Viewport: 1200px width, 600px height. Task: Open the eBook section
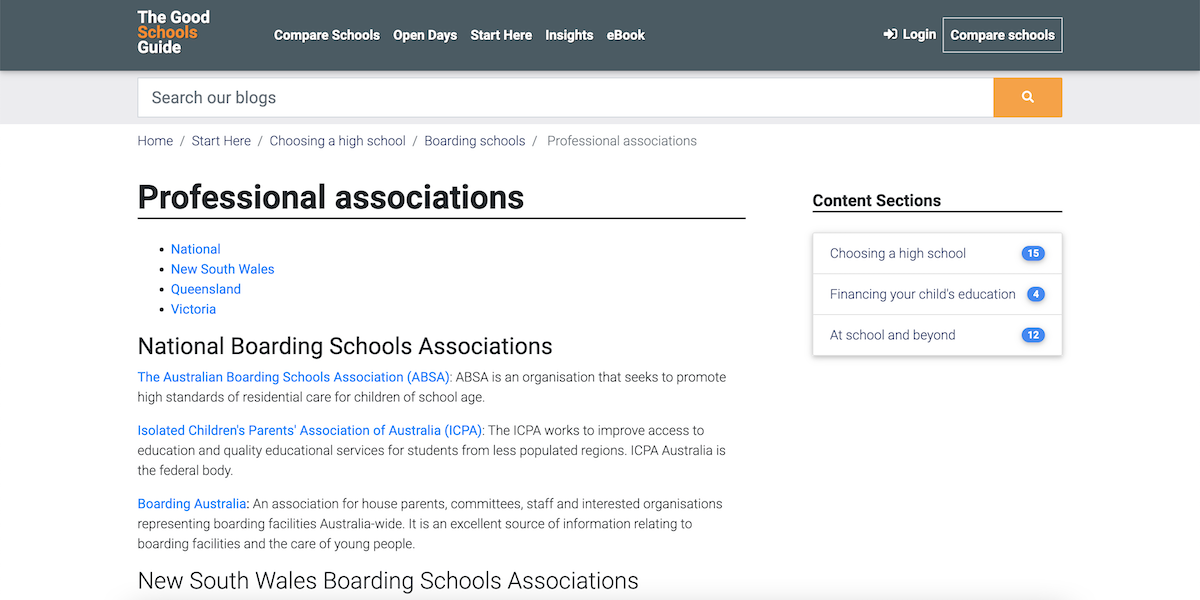626,35
